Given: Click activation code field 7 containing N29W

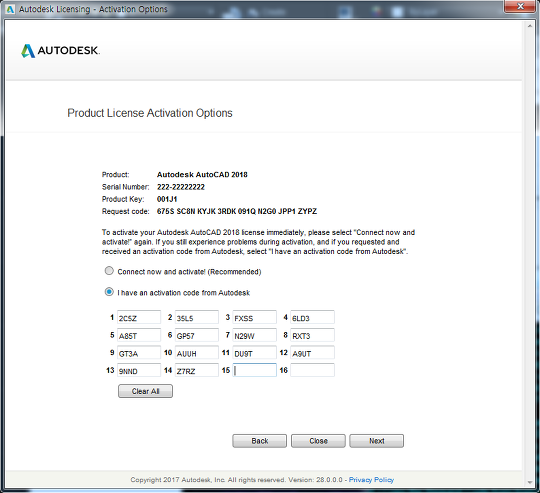Looking at the screenshot, I should (x=255, y=335).
